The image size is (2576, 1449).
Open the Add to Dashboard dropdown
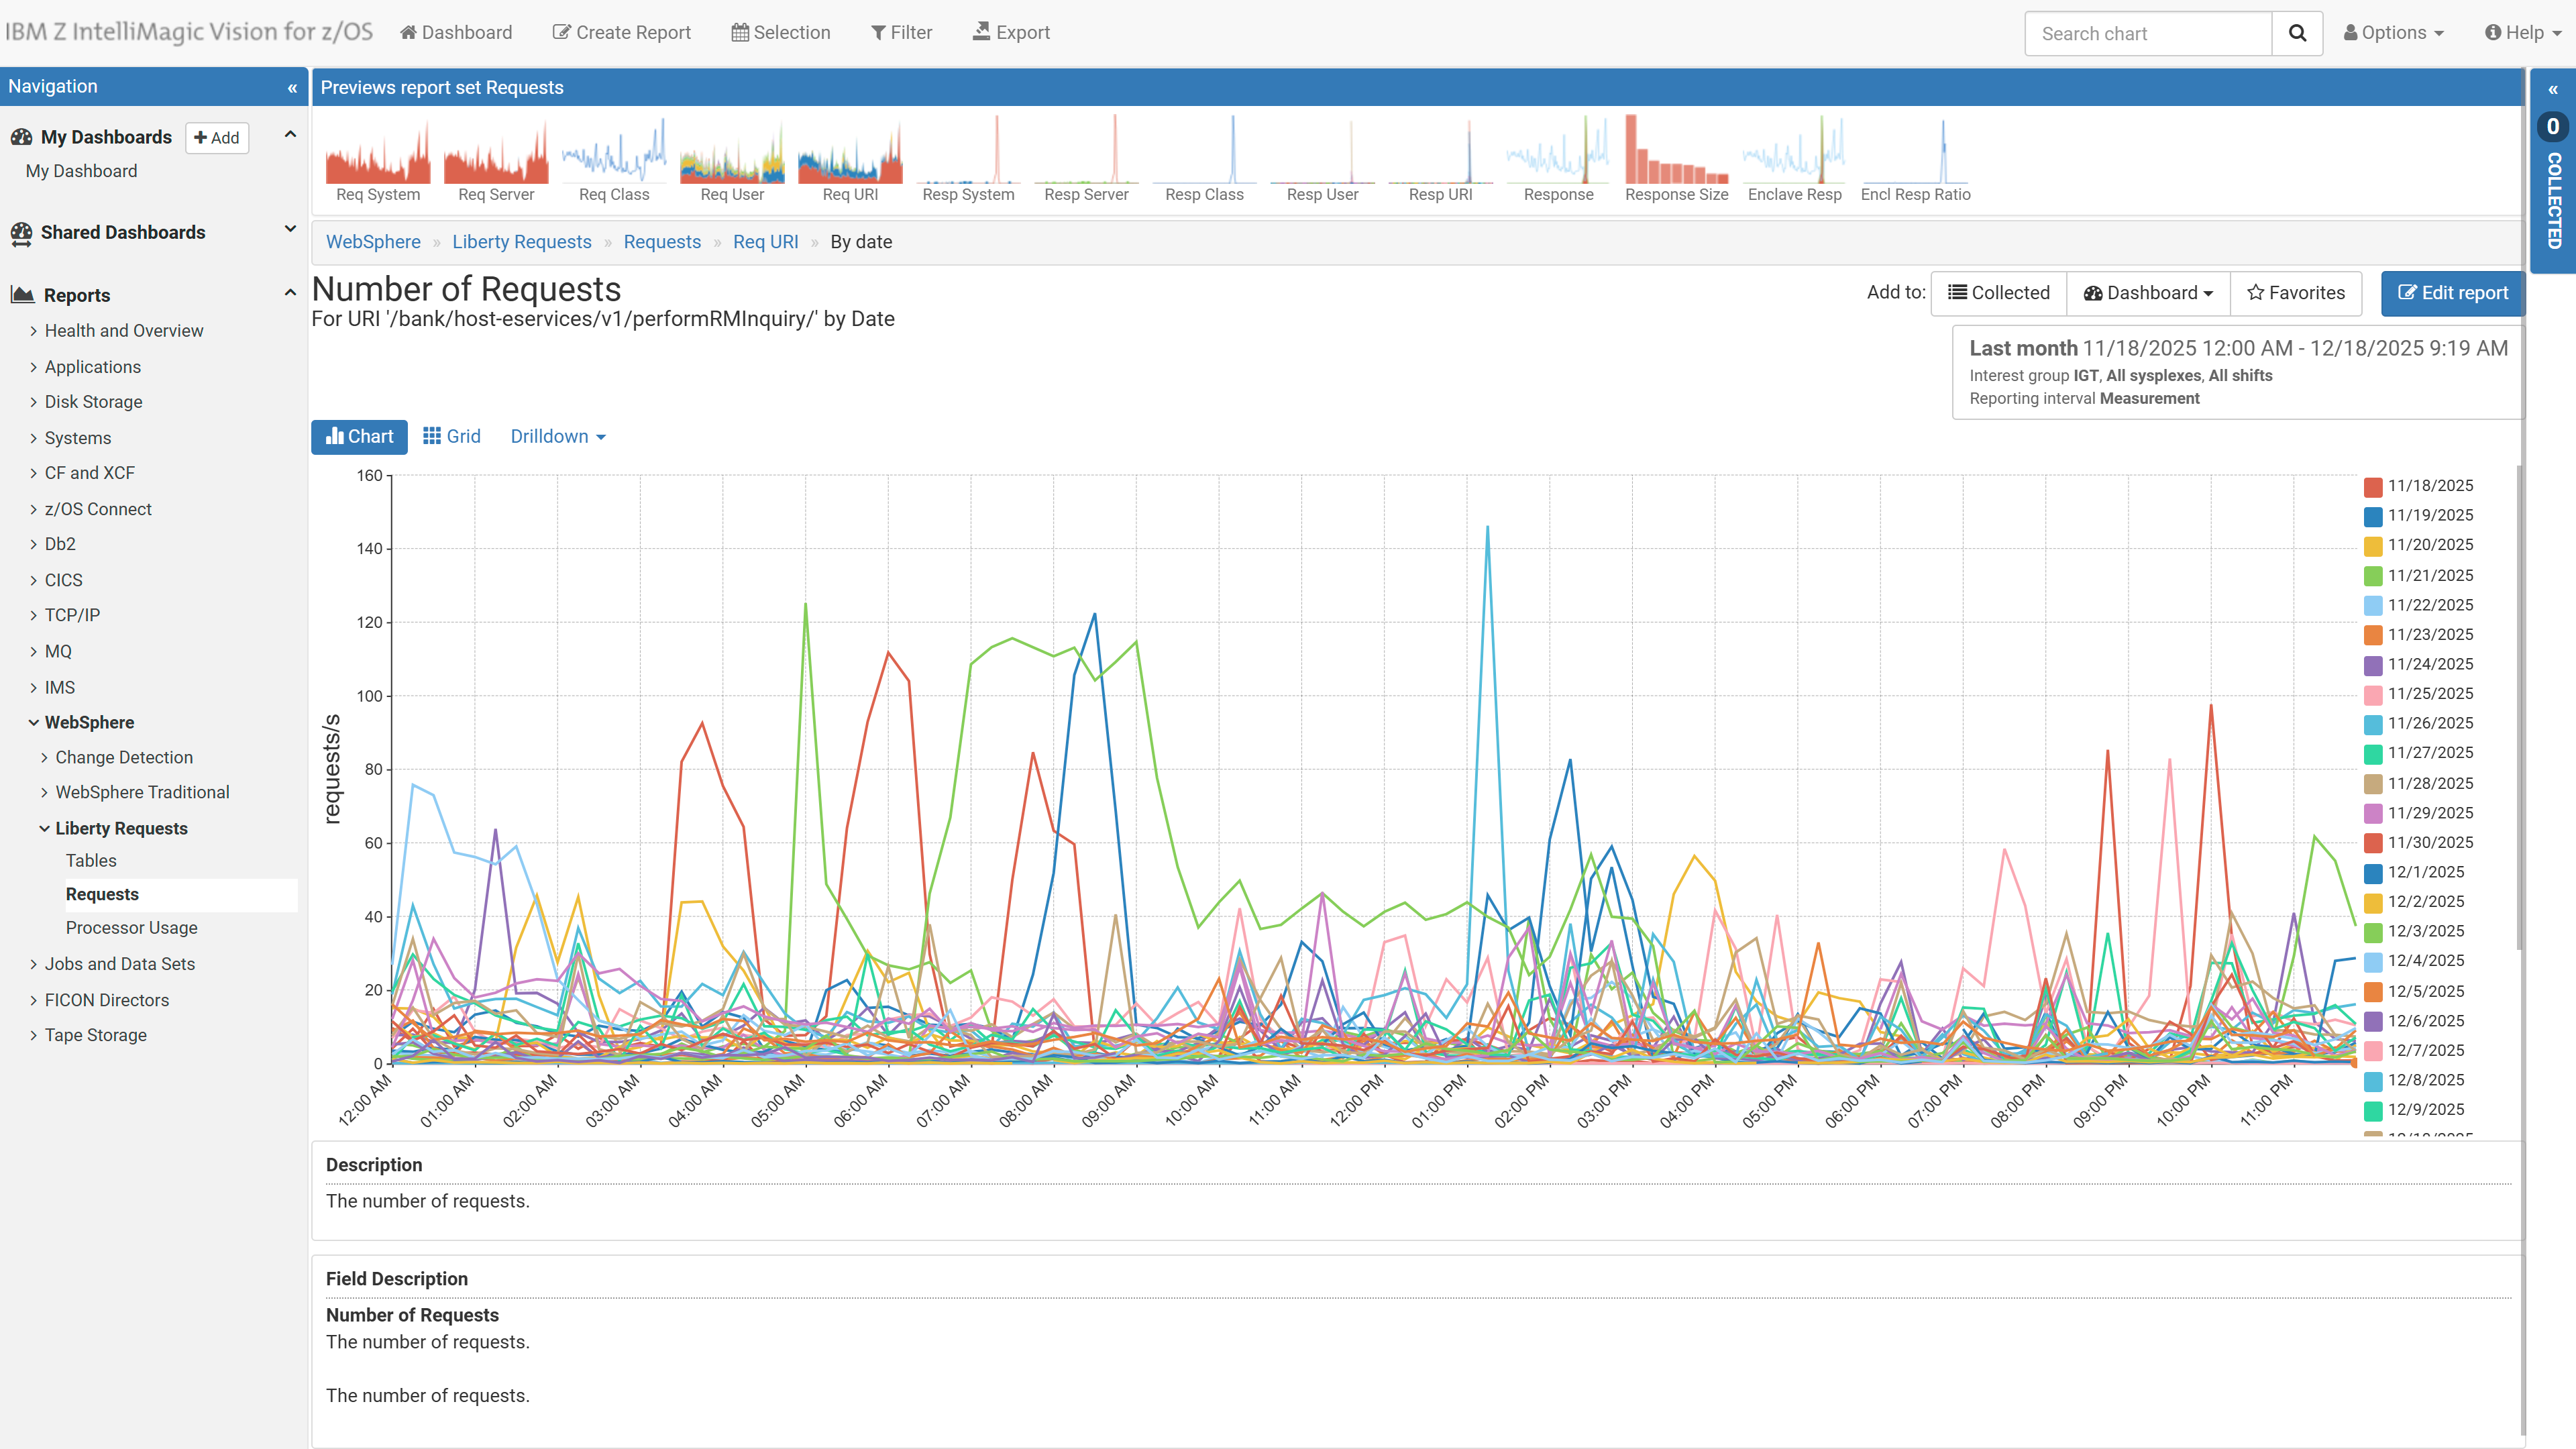(x=2148, y=293)
